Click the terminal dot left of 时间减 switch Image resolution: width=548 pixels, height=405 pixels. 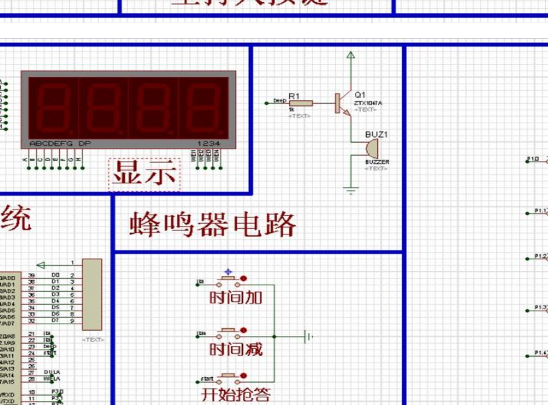(197, 337)
